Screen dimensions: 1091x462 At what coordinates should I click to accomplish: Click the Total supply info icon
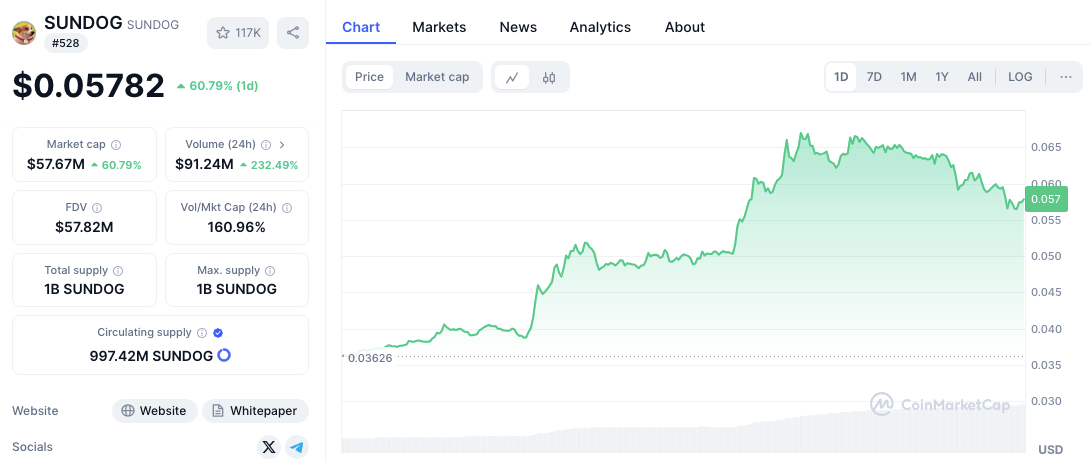click(118, 271)
